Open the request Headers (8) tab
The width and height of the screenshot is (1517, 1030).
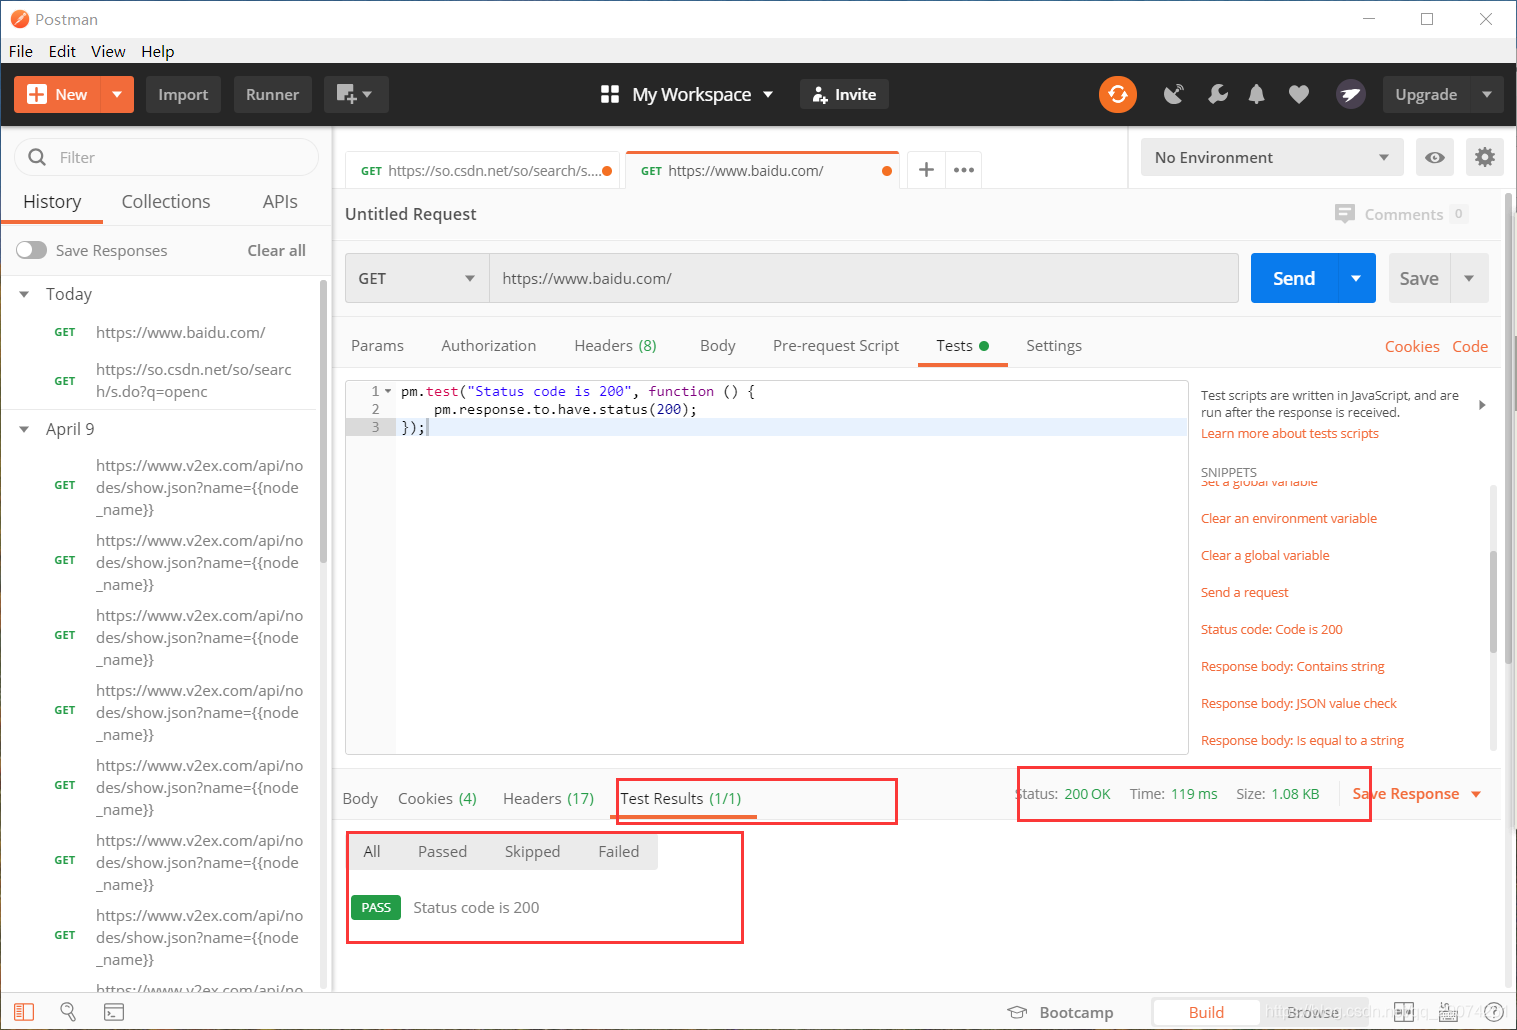coord(615,345)
